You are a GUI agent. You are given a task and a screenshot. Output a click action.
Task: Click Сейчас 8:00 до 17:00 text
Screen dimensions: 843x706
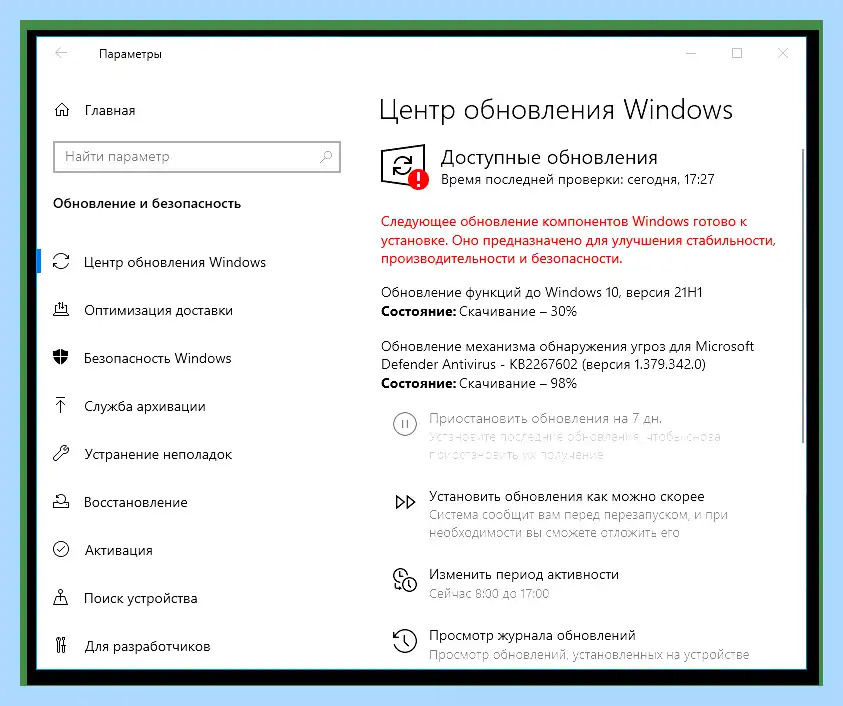coord(489,594)
